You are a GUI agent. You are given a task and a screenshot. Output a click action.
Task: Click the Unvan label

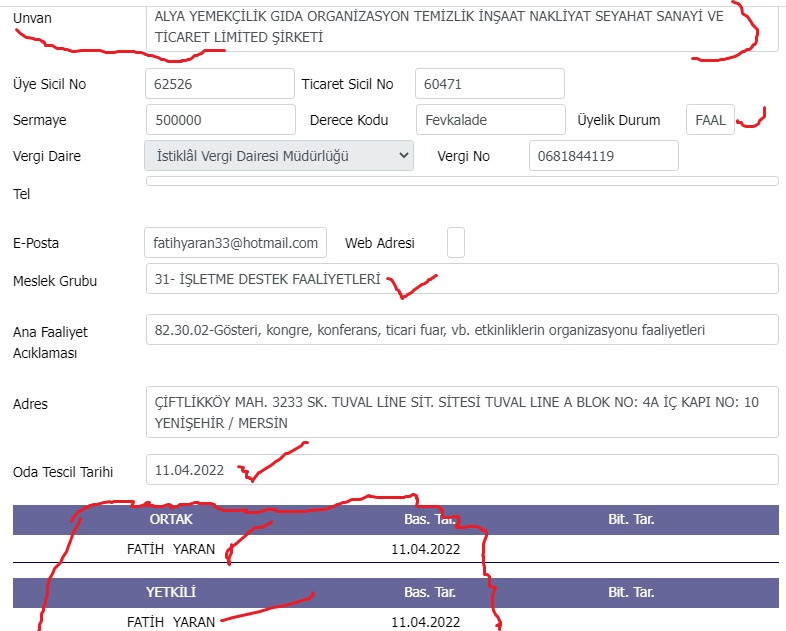pyautogui.click(x=32, y=18)
